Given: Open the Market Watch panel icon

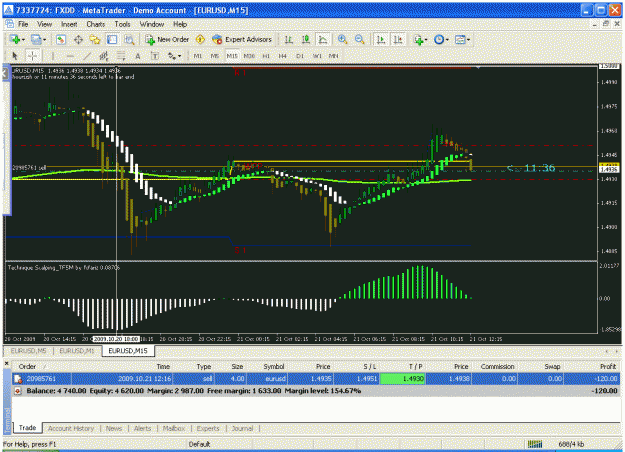Looking at the screenshot, I should click(61, 39).
